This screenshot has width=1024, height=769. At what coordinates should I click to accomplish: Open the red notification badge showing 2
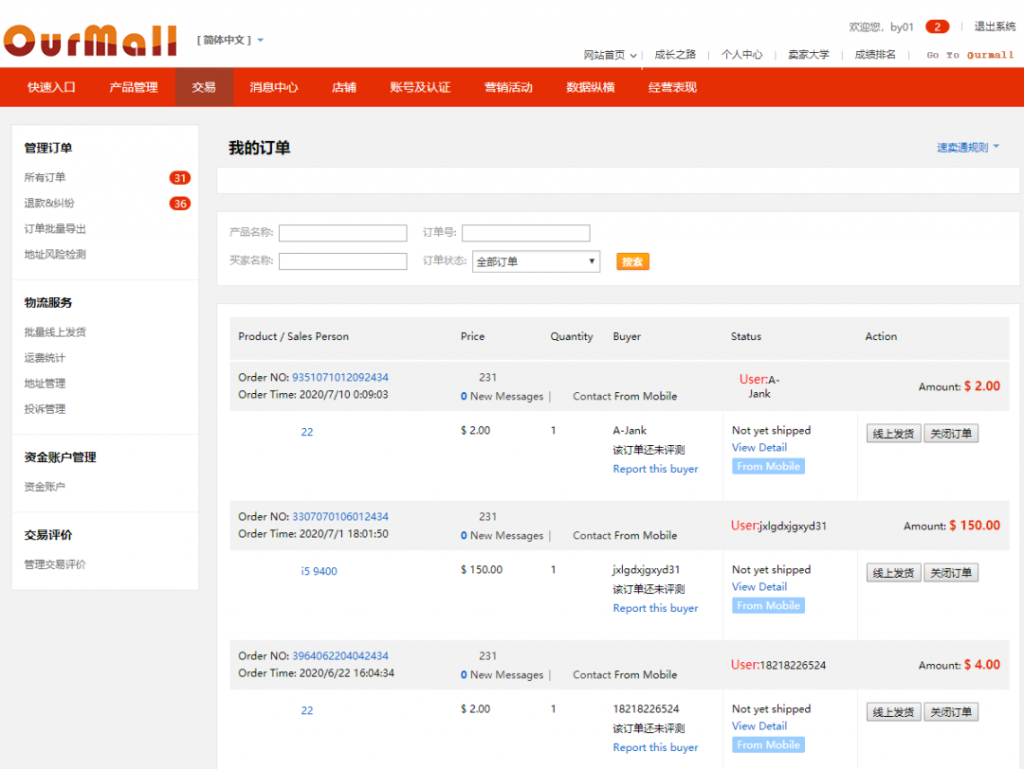coord(937,27)
